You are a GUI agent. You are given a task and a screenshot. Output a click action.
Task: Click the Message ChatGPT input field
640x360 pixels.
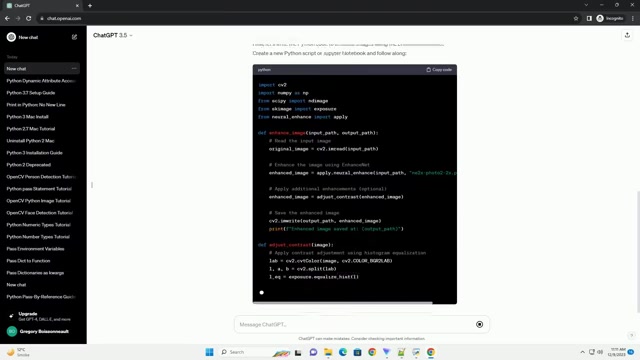(354, 324)
